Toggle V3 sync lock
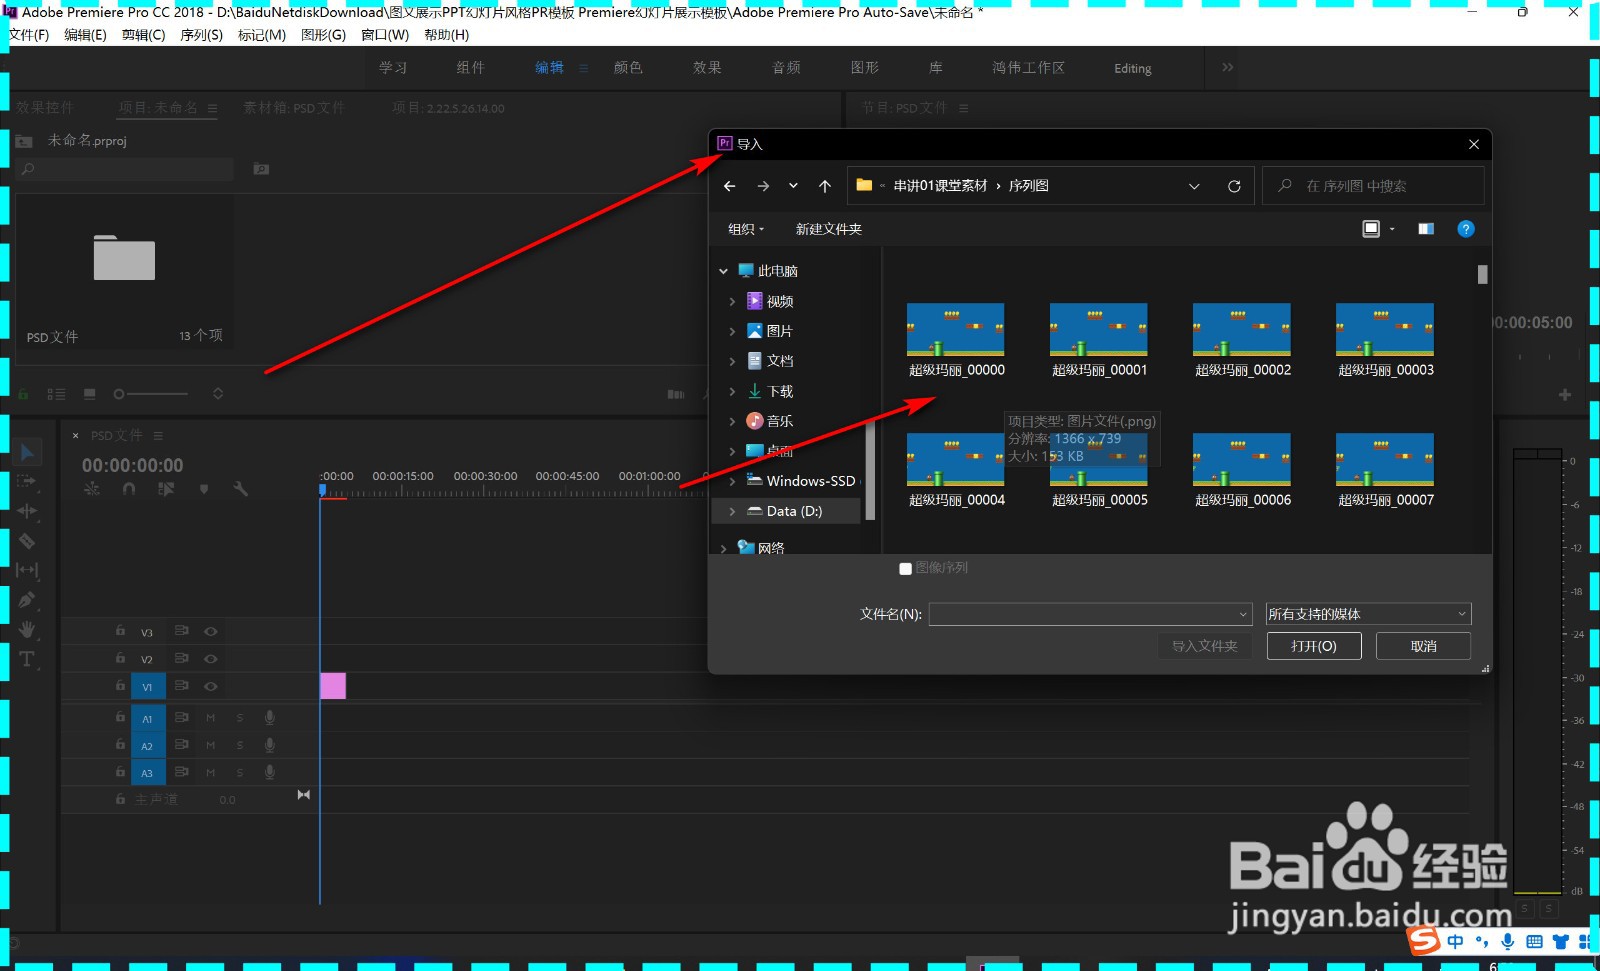1600x971 pixels. point(182,631)
